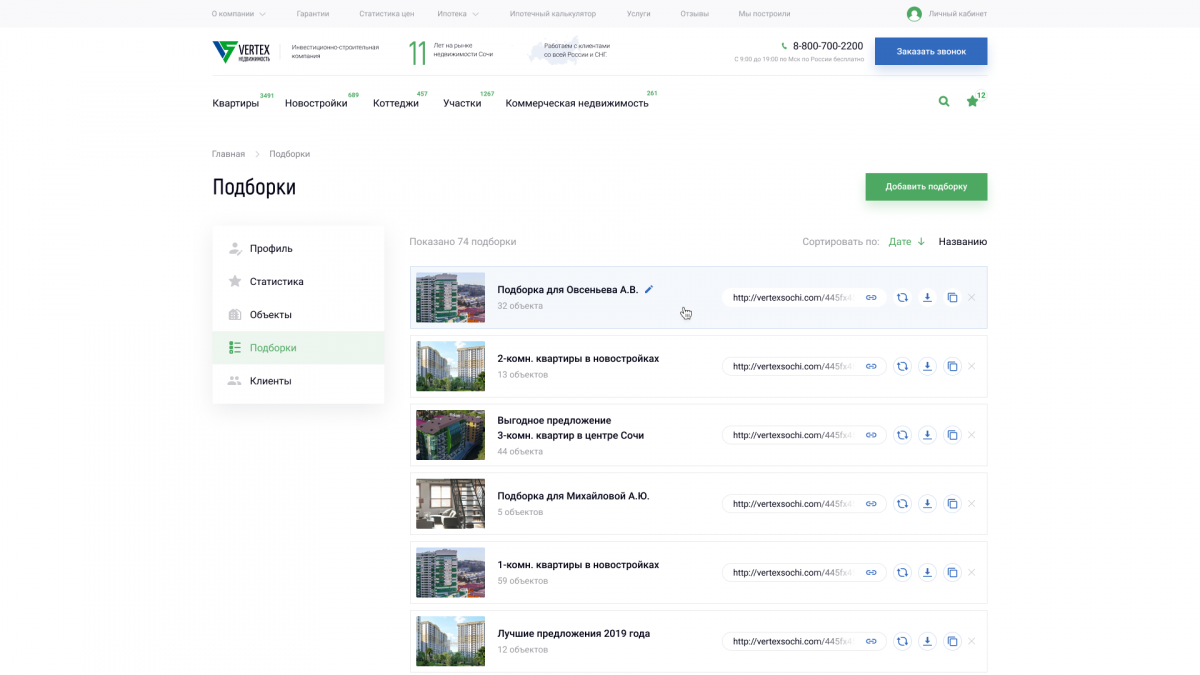Expand the О компании dropdown

point(238,14)
